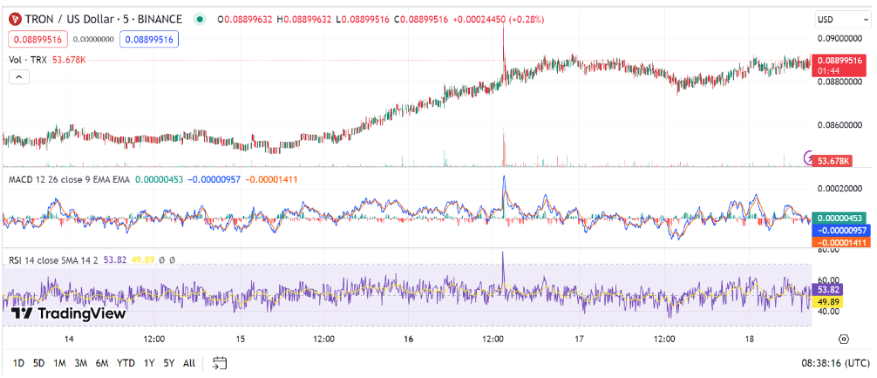Screen dimensions: 877x378
Task: Select the 1Y time range
Action: 149,363
